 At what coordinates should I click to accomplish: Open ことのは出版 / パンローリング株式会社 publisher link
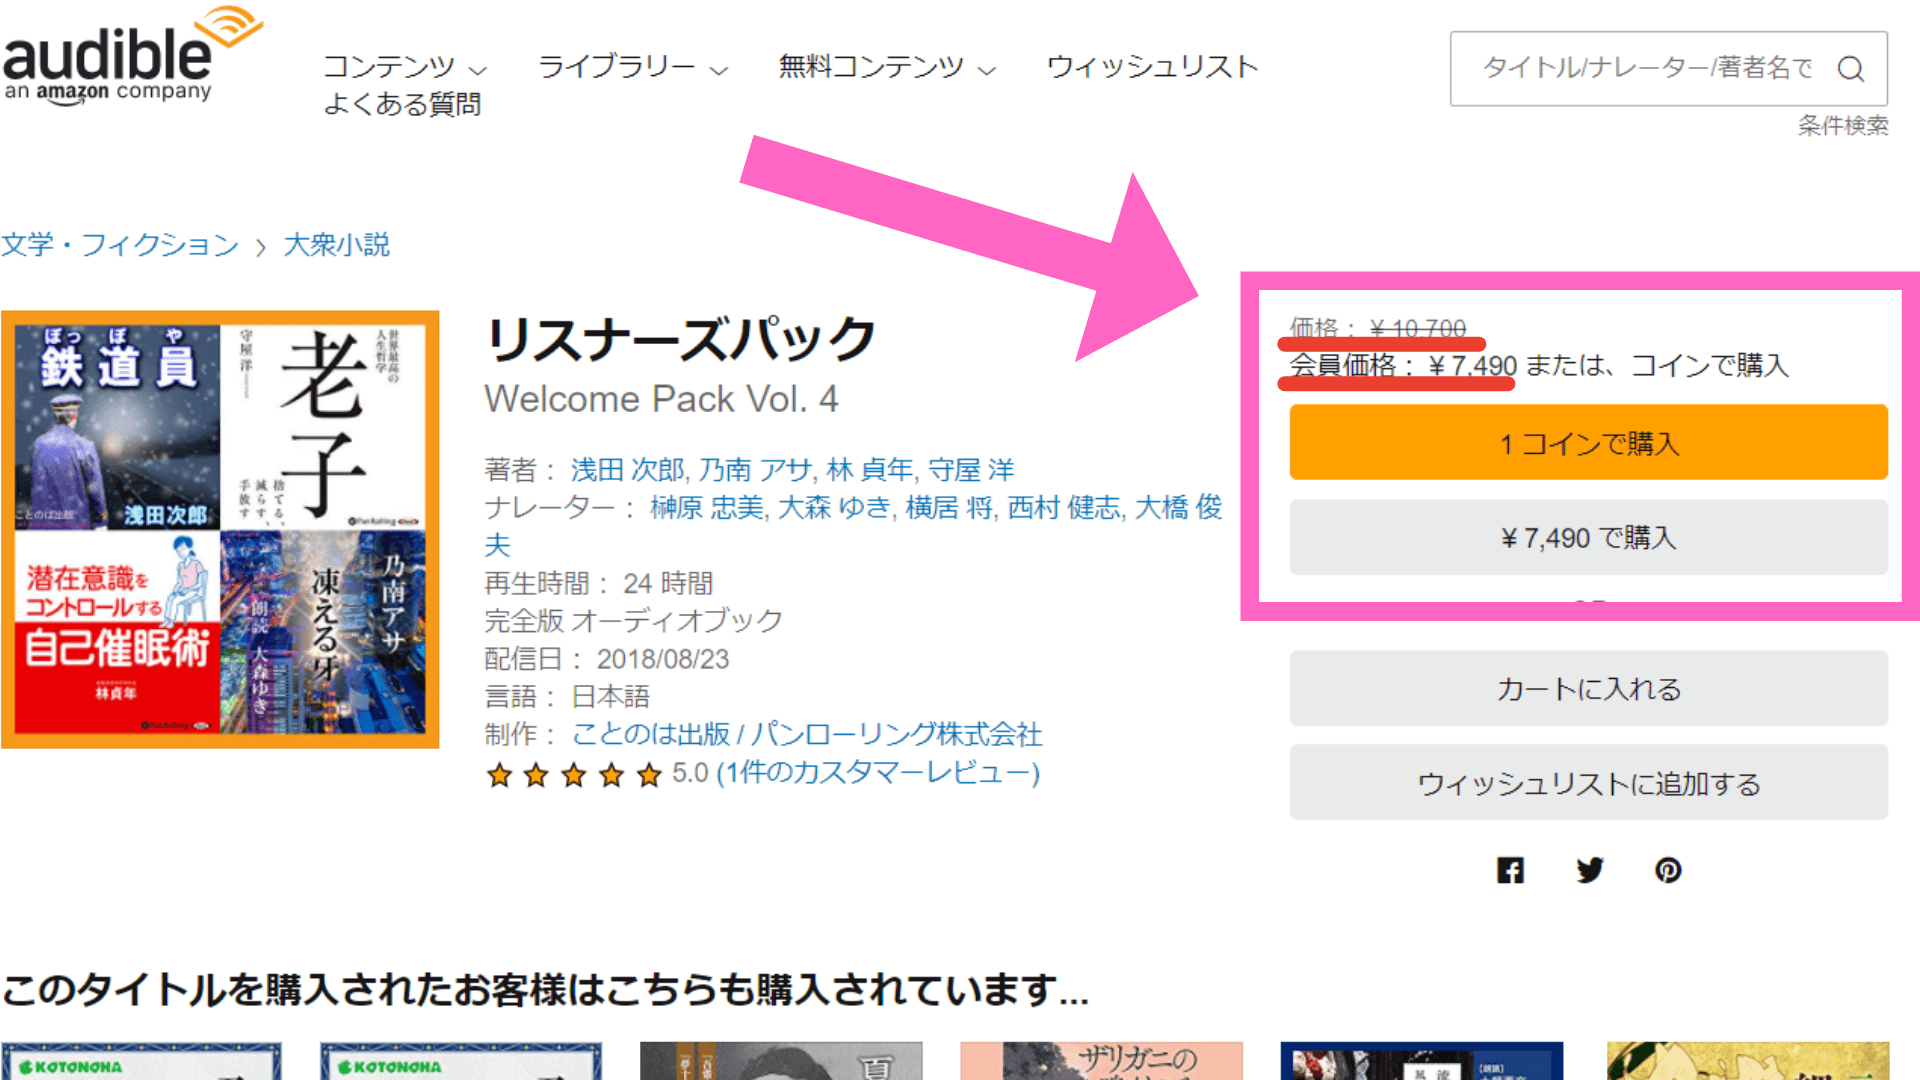point(807,735)
